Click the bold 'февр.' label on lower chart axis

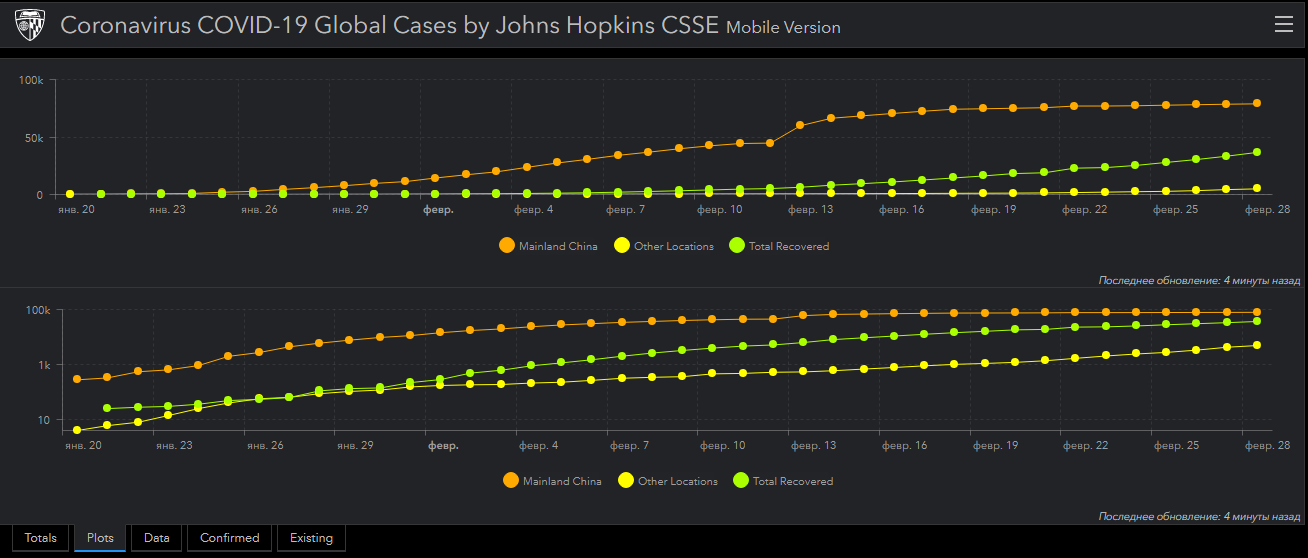[x=443, y=446]
